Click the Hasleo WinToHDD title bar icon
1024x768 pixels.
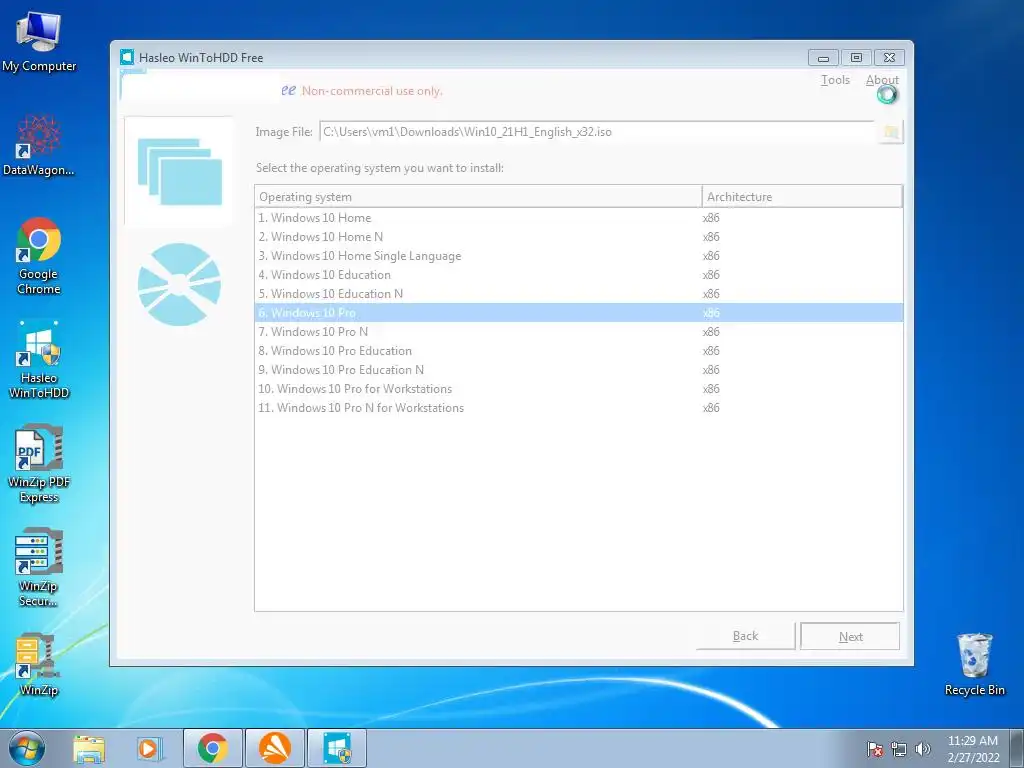click(x=127, y=57)
